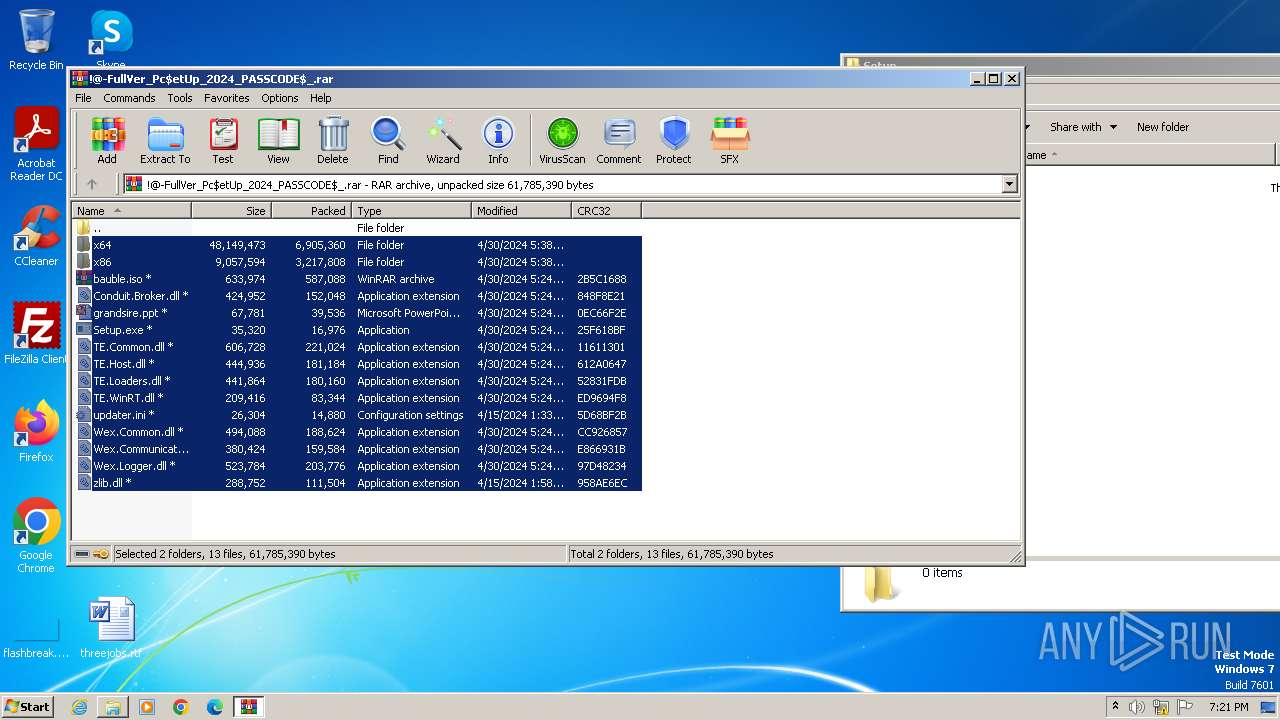Click the volume icon in system tray

1137,707
